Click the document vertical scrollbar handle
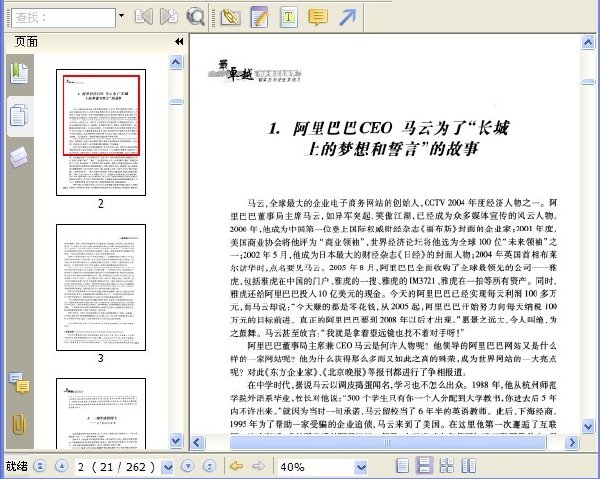Image resolution: width=600 pixels, height=479 pixels. (x=588, y=82)
